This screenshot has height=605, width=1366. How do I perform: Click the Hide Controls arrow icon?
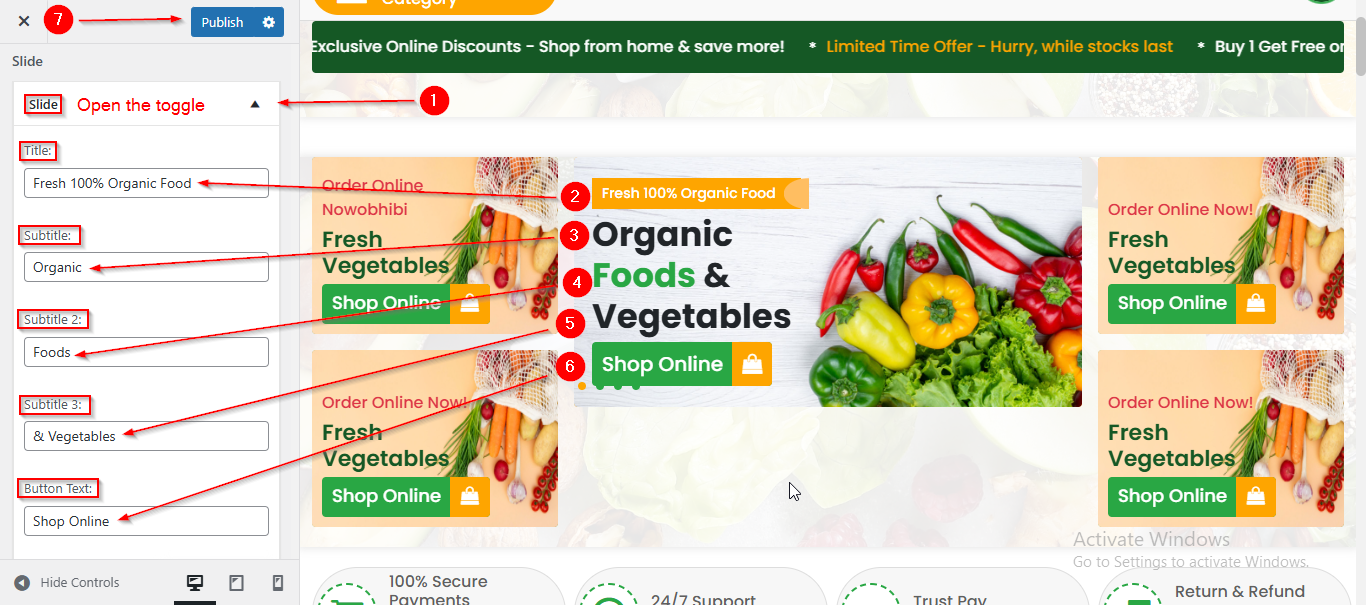click(x=22, y=583)
